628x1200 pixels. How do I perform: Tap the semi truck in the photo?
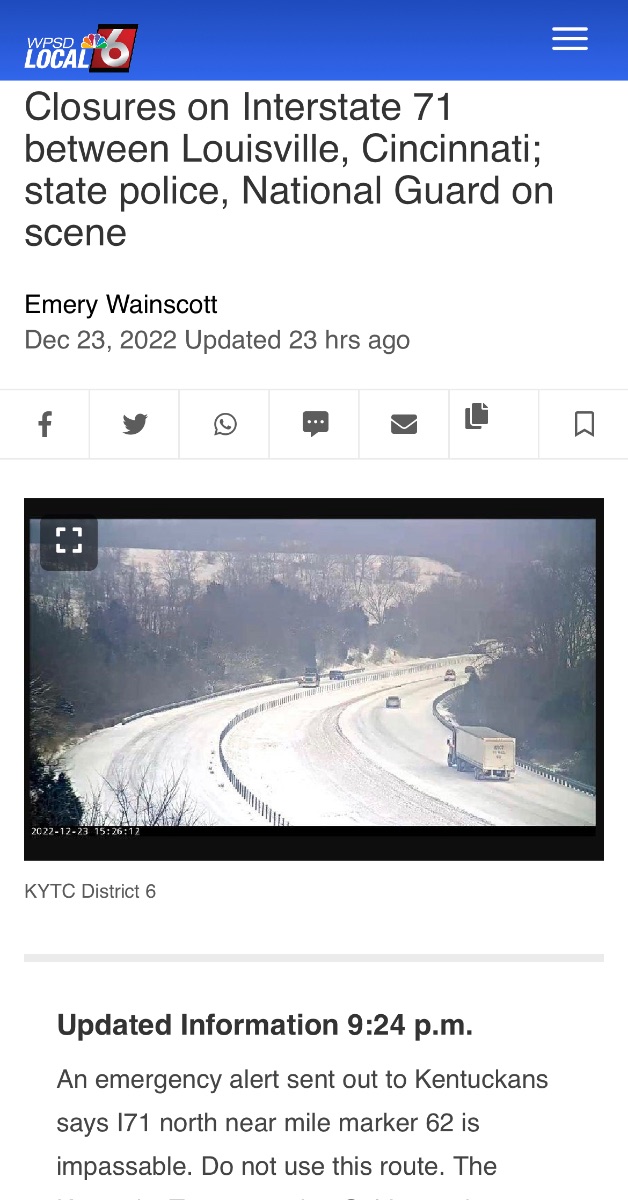click(482, 752)
